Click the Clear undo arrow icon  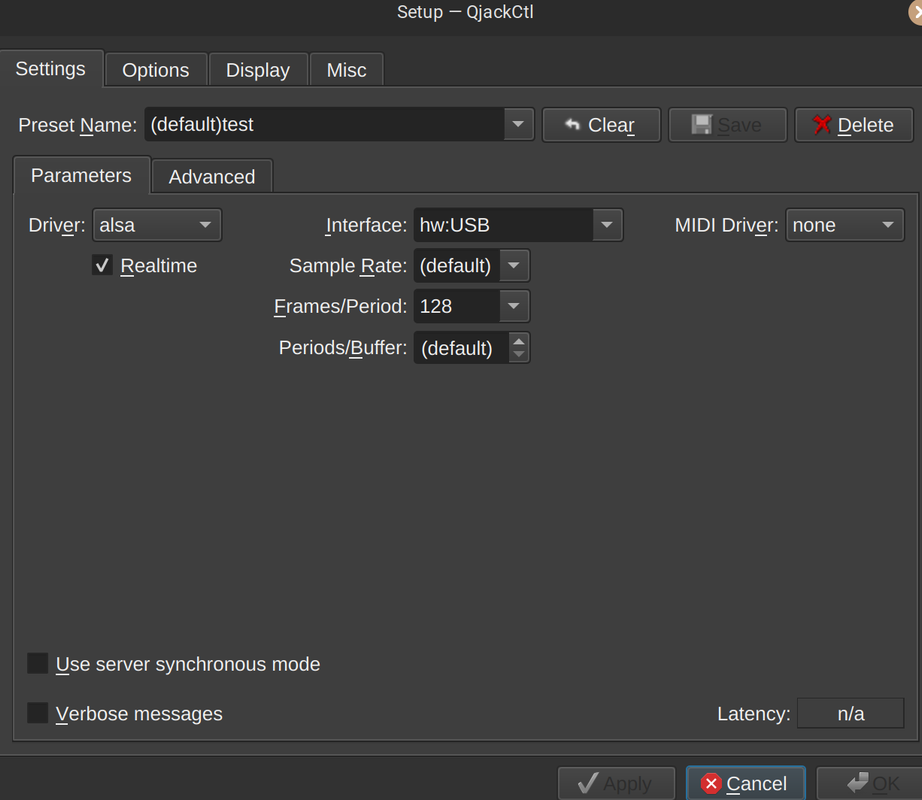coord(572,124)
